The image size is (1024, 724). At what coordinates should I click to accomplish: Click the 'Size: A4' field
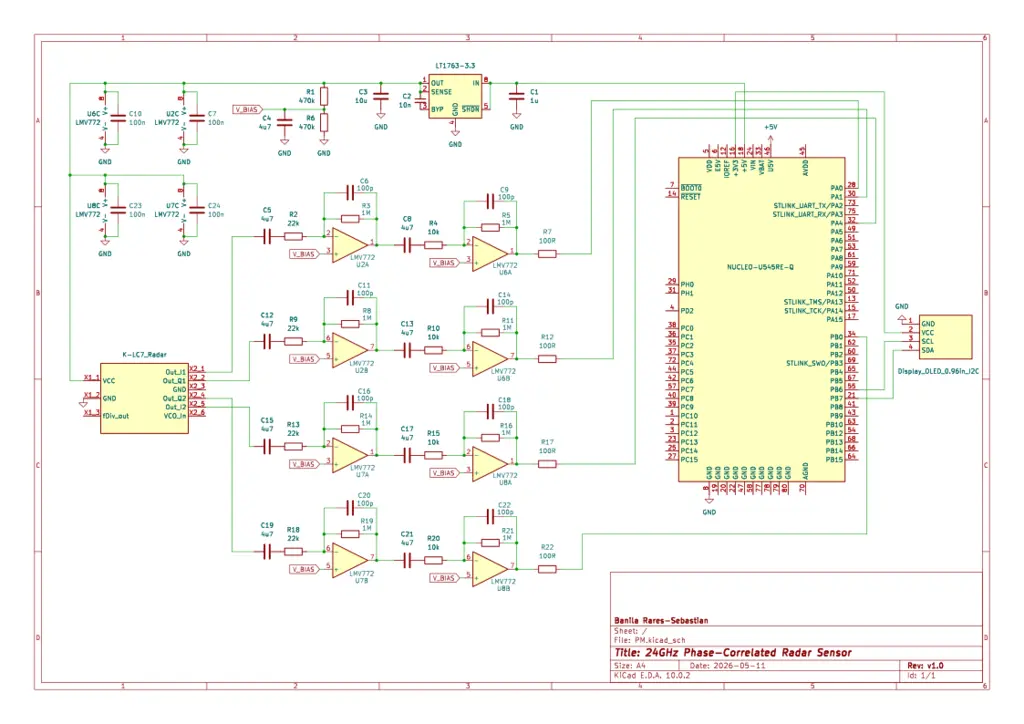[630, 666]
